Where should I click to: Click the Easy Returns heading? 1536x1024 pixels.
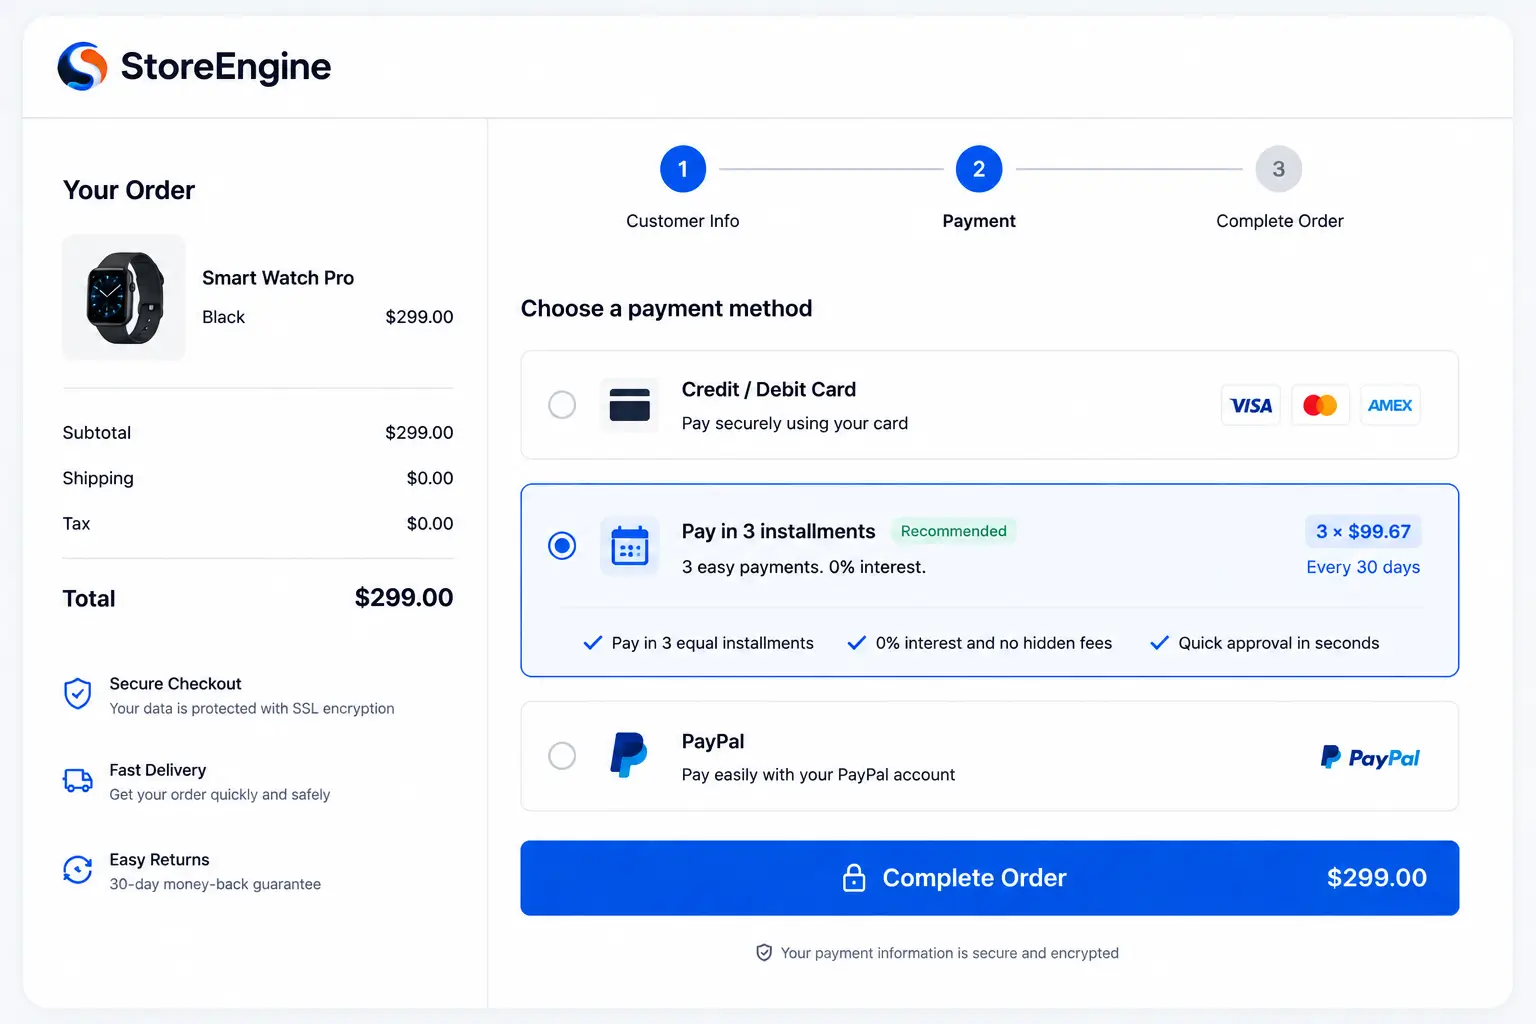click(x=159, y=860)
